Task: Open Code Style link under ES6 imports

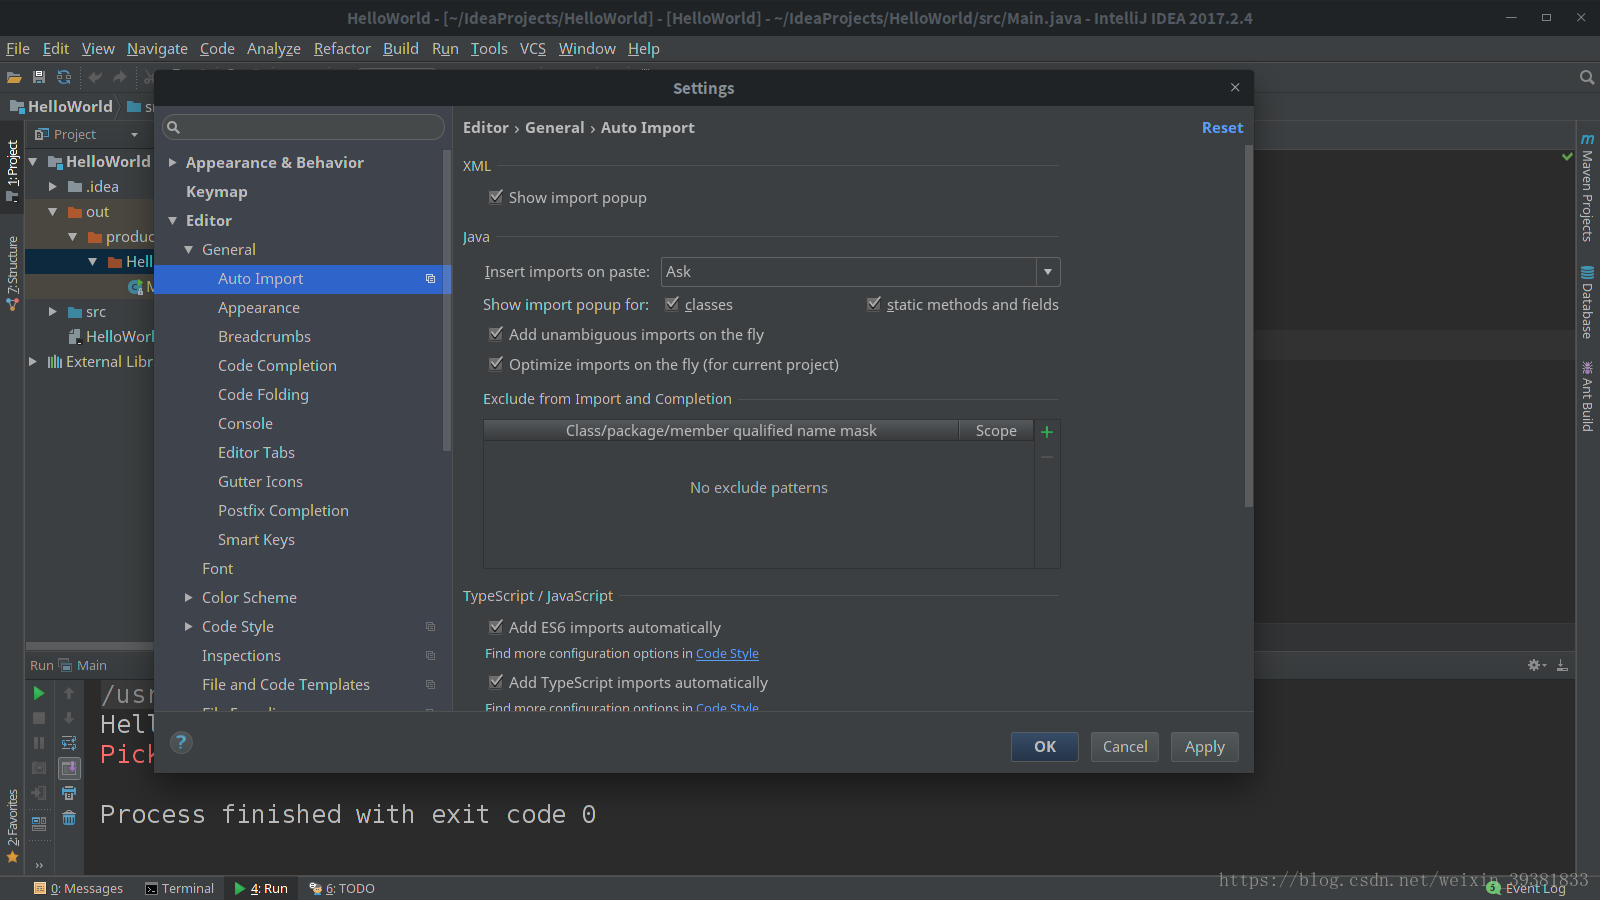Action: coord(727,653)
